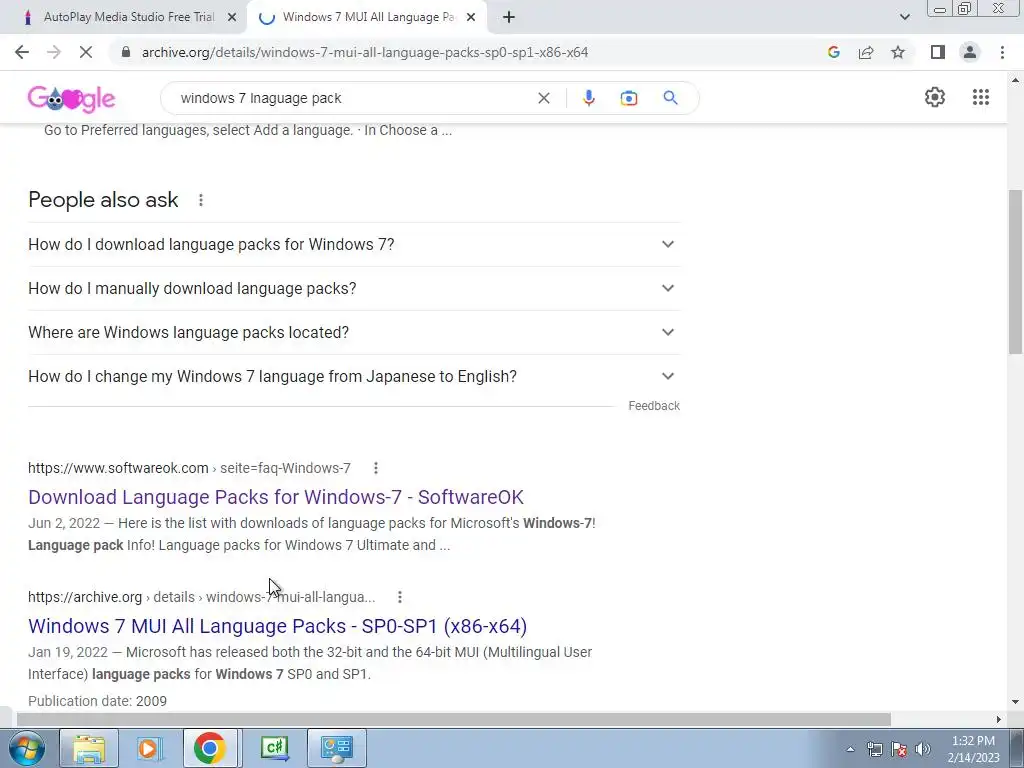Show hidden tray icons arrow

(x=850, y=749)
